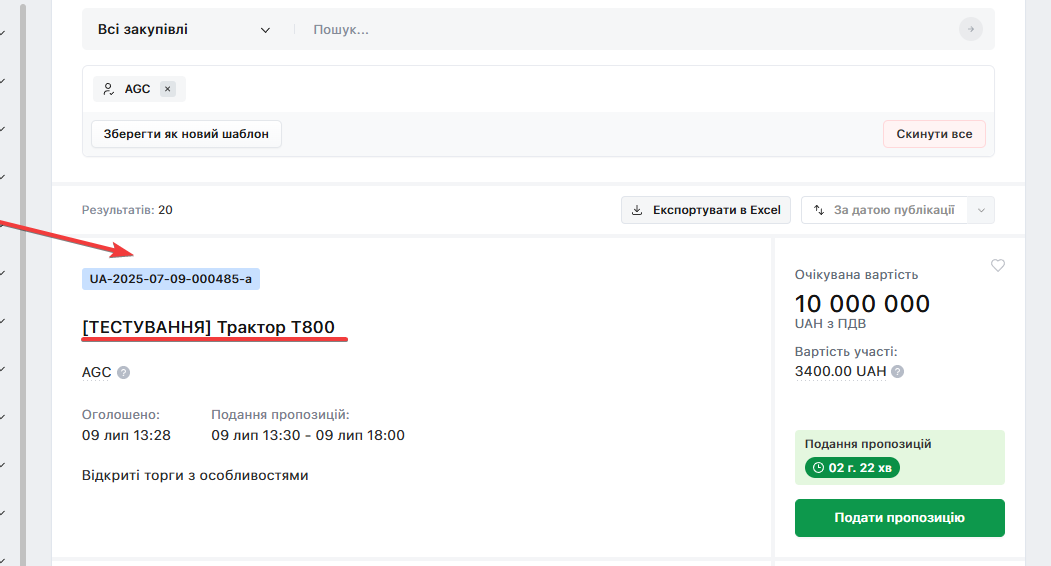This screenshot has height=566, width=1051.
Task: Click help icon next to AGC organization
Action: click(x=123, y=373)
